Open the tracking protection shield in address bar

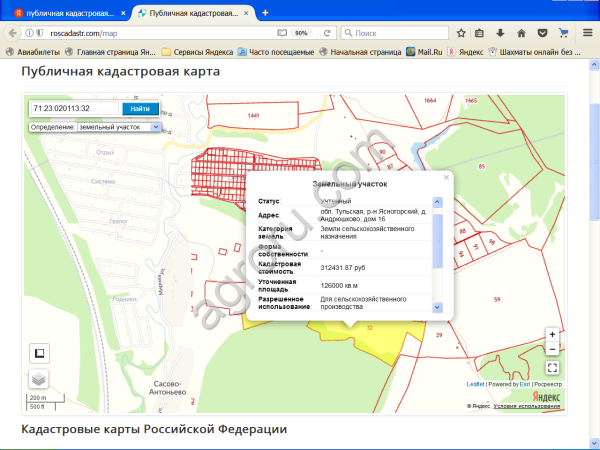(x=39, y=33)
